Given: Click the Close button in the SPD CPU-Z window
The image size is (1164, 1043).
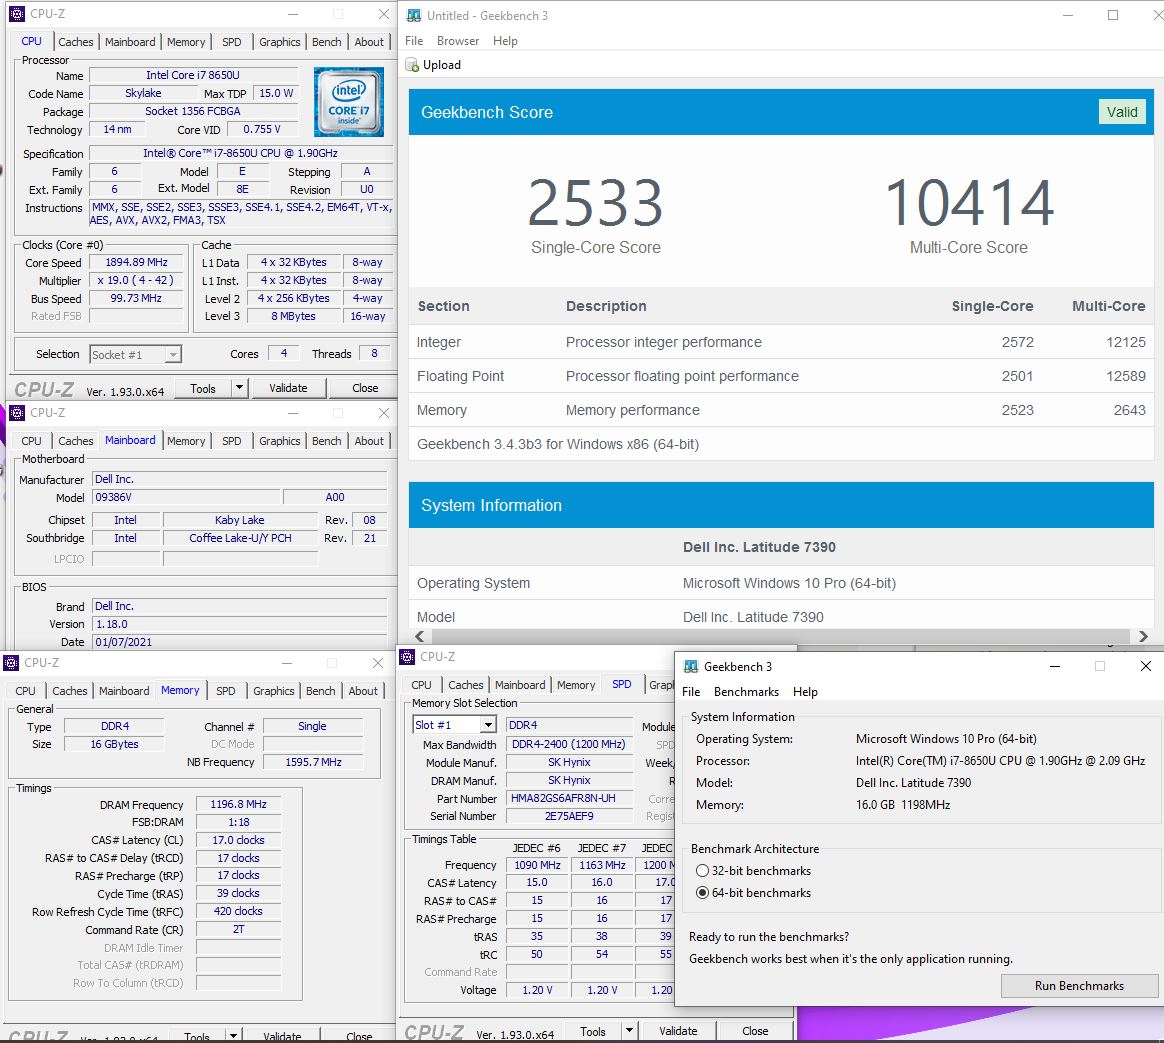Looking at the screenshot, I should click(755, 1030).
